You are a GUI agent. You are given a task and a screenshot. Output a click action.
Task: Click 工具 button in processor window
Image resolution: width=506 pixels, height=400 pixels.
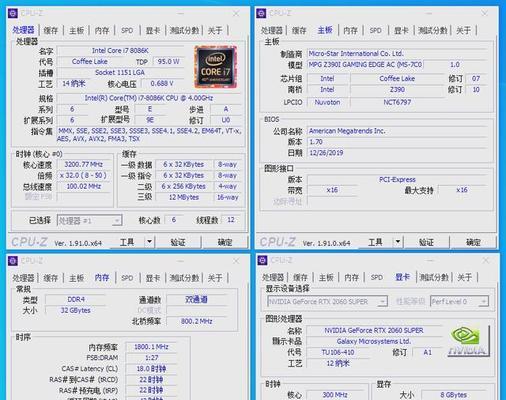pyautogui.click(x=127, y=242)
